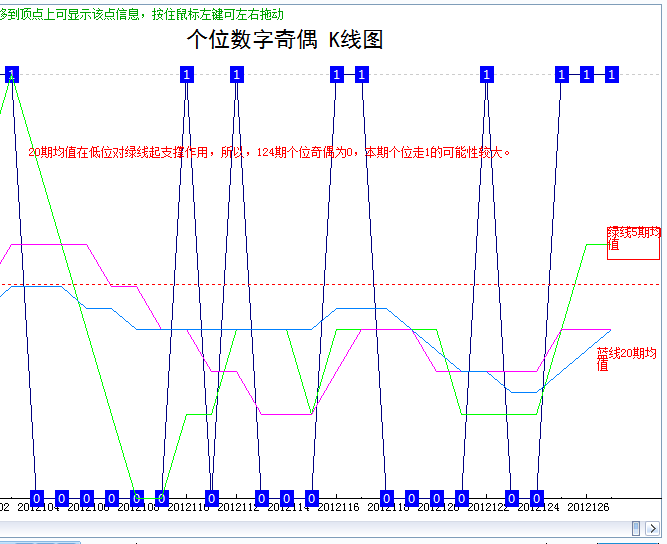
Task: Click the horizontal scrollbar right arrow
Action: [x=652, y=527]
